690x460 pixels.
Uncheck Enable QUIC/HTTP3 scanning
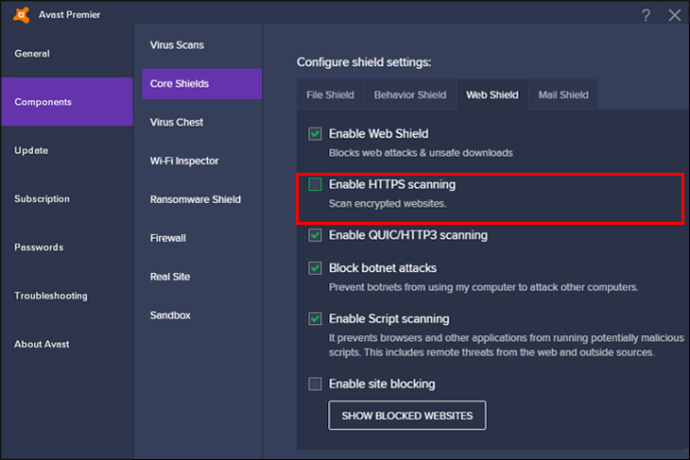tap(315, 235)
